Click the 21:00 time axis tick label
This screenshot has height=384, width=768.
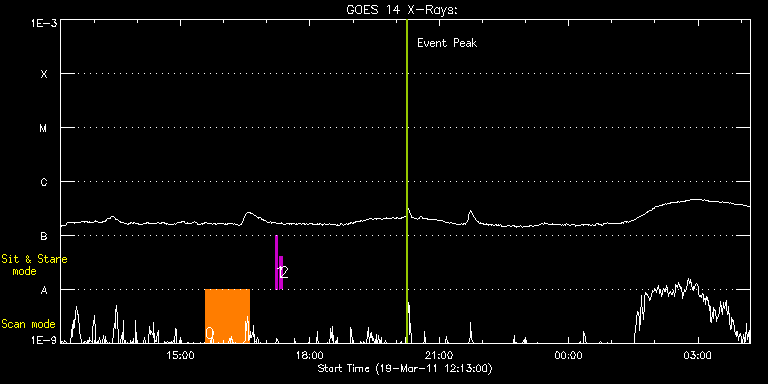pos(439,354)
